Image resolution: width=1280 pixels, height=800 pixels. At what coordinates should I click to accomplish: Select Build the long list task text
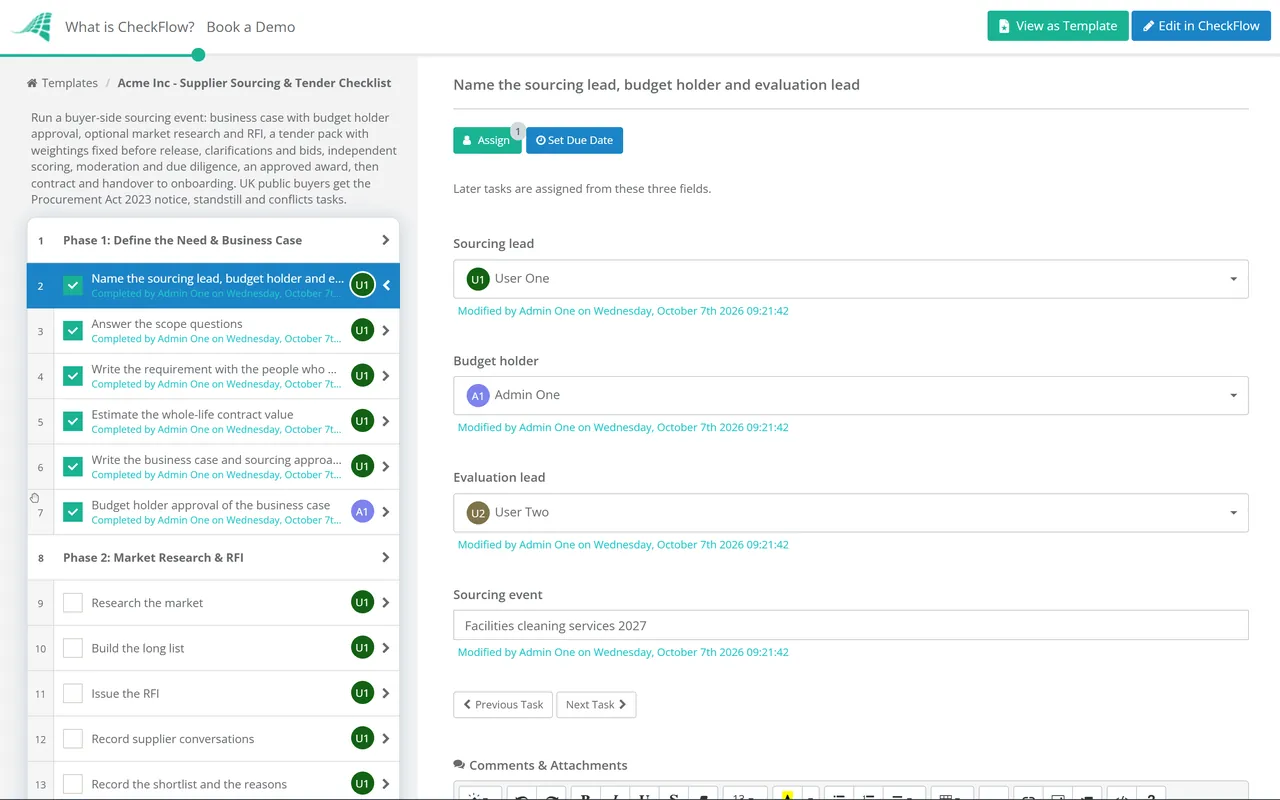click(138, 648)
